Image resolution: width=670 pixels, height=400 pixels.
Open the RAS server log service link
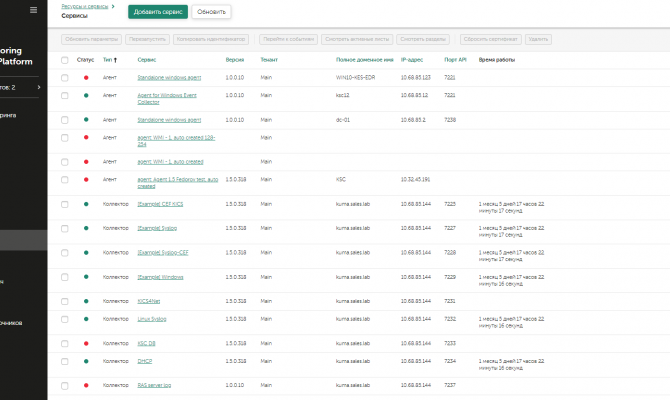154,385
